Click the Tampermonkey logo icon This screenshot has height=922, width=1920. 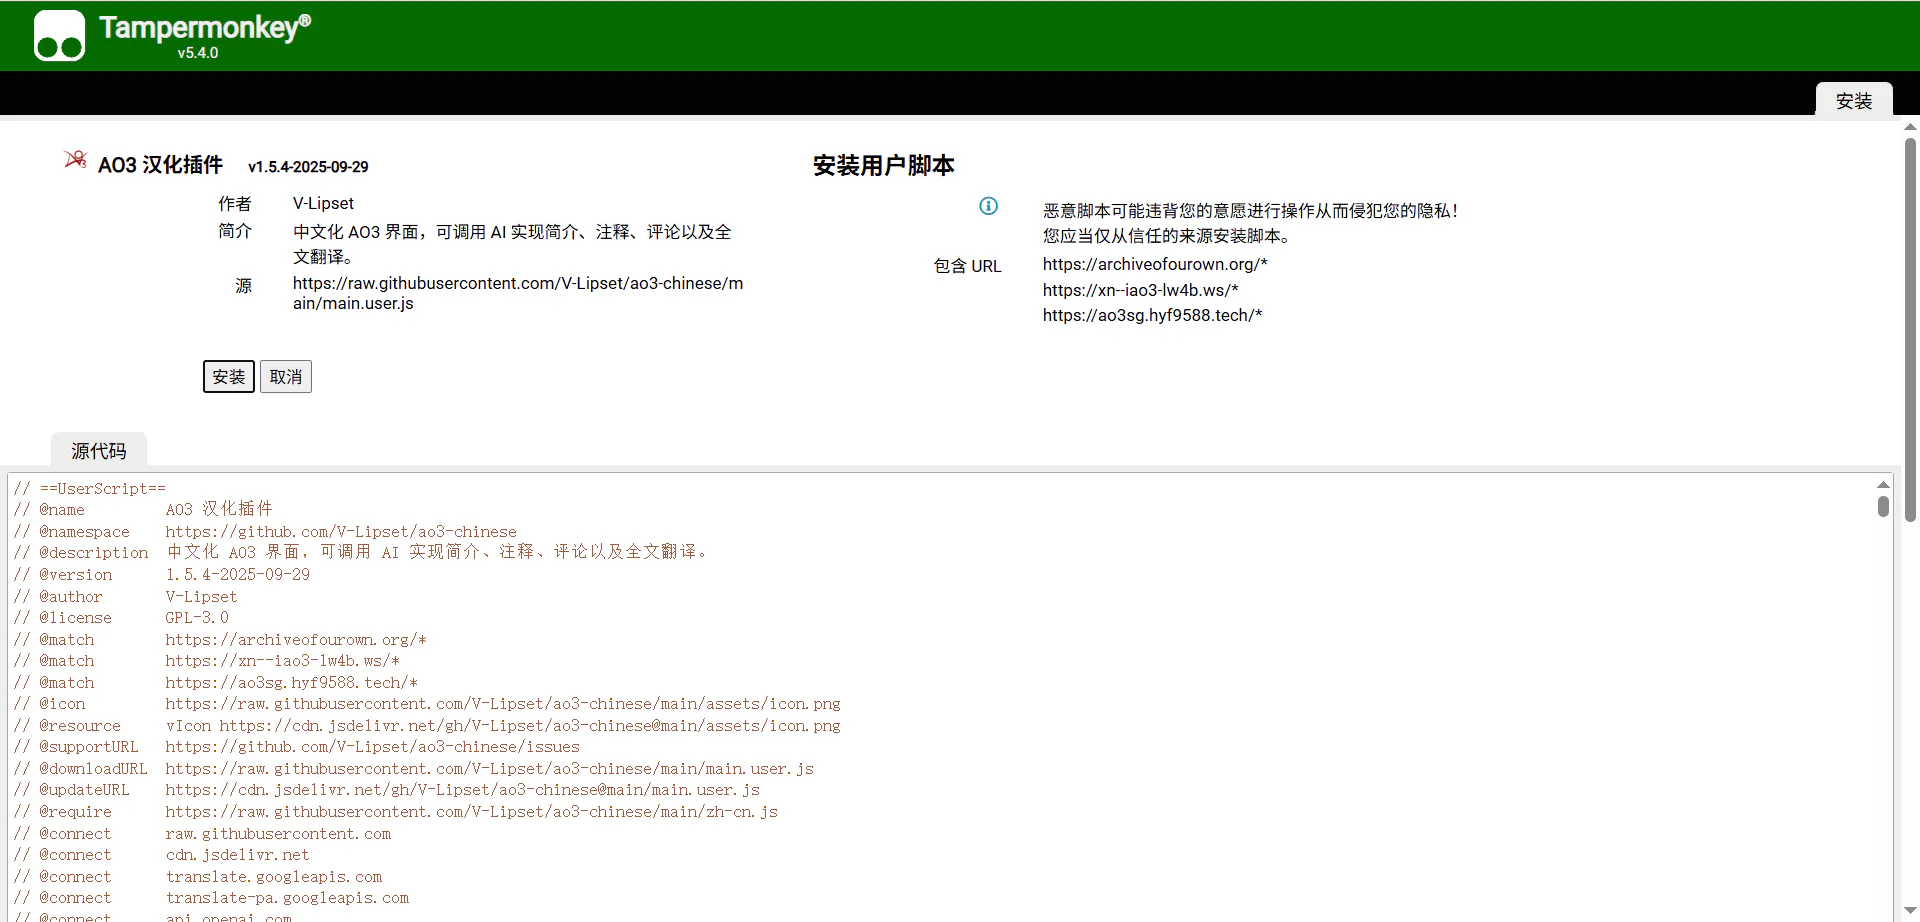click(59, 36)
